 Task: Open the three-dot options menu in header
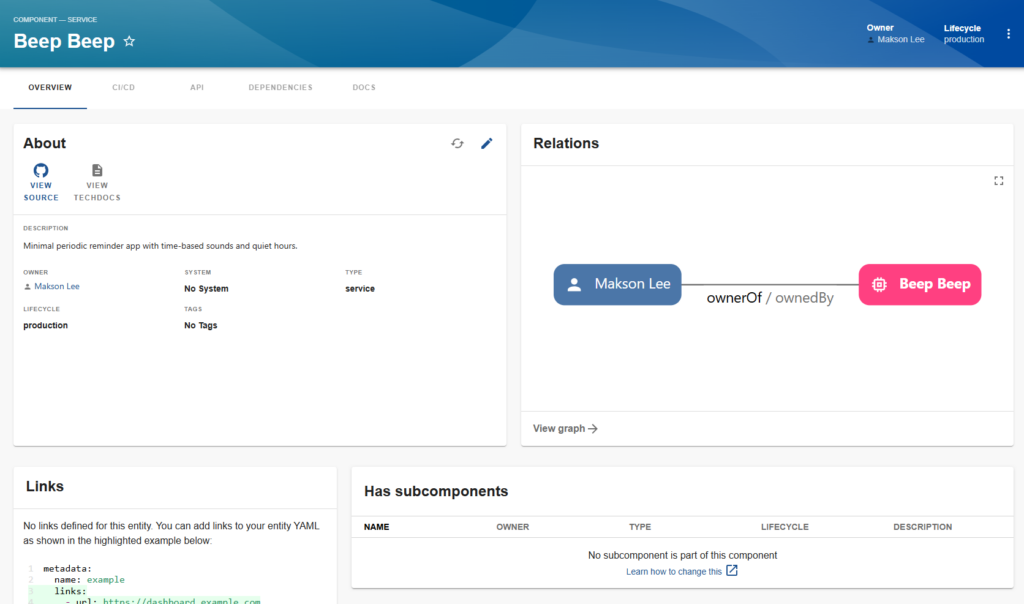click(1008, 34)
